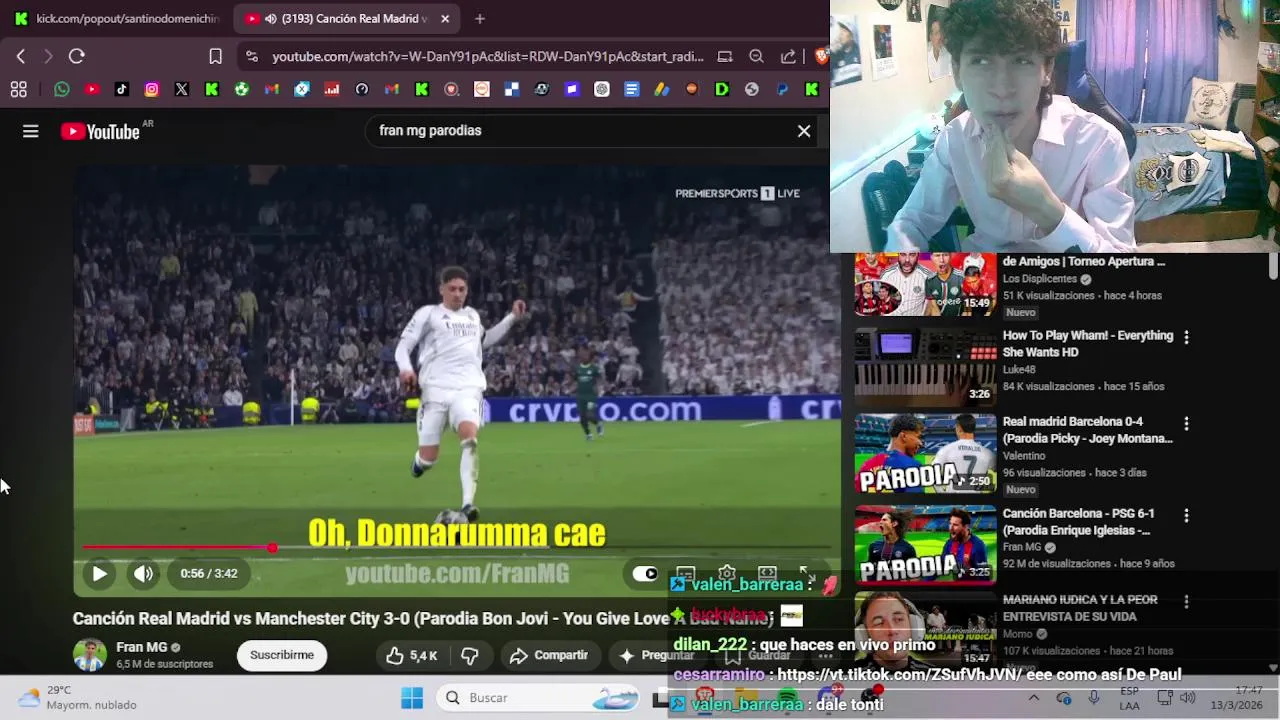The width and height of the screenshot is (1280, 720).
Task: Open the TikTok bookmark
Action: (122, 89)
